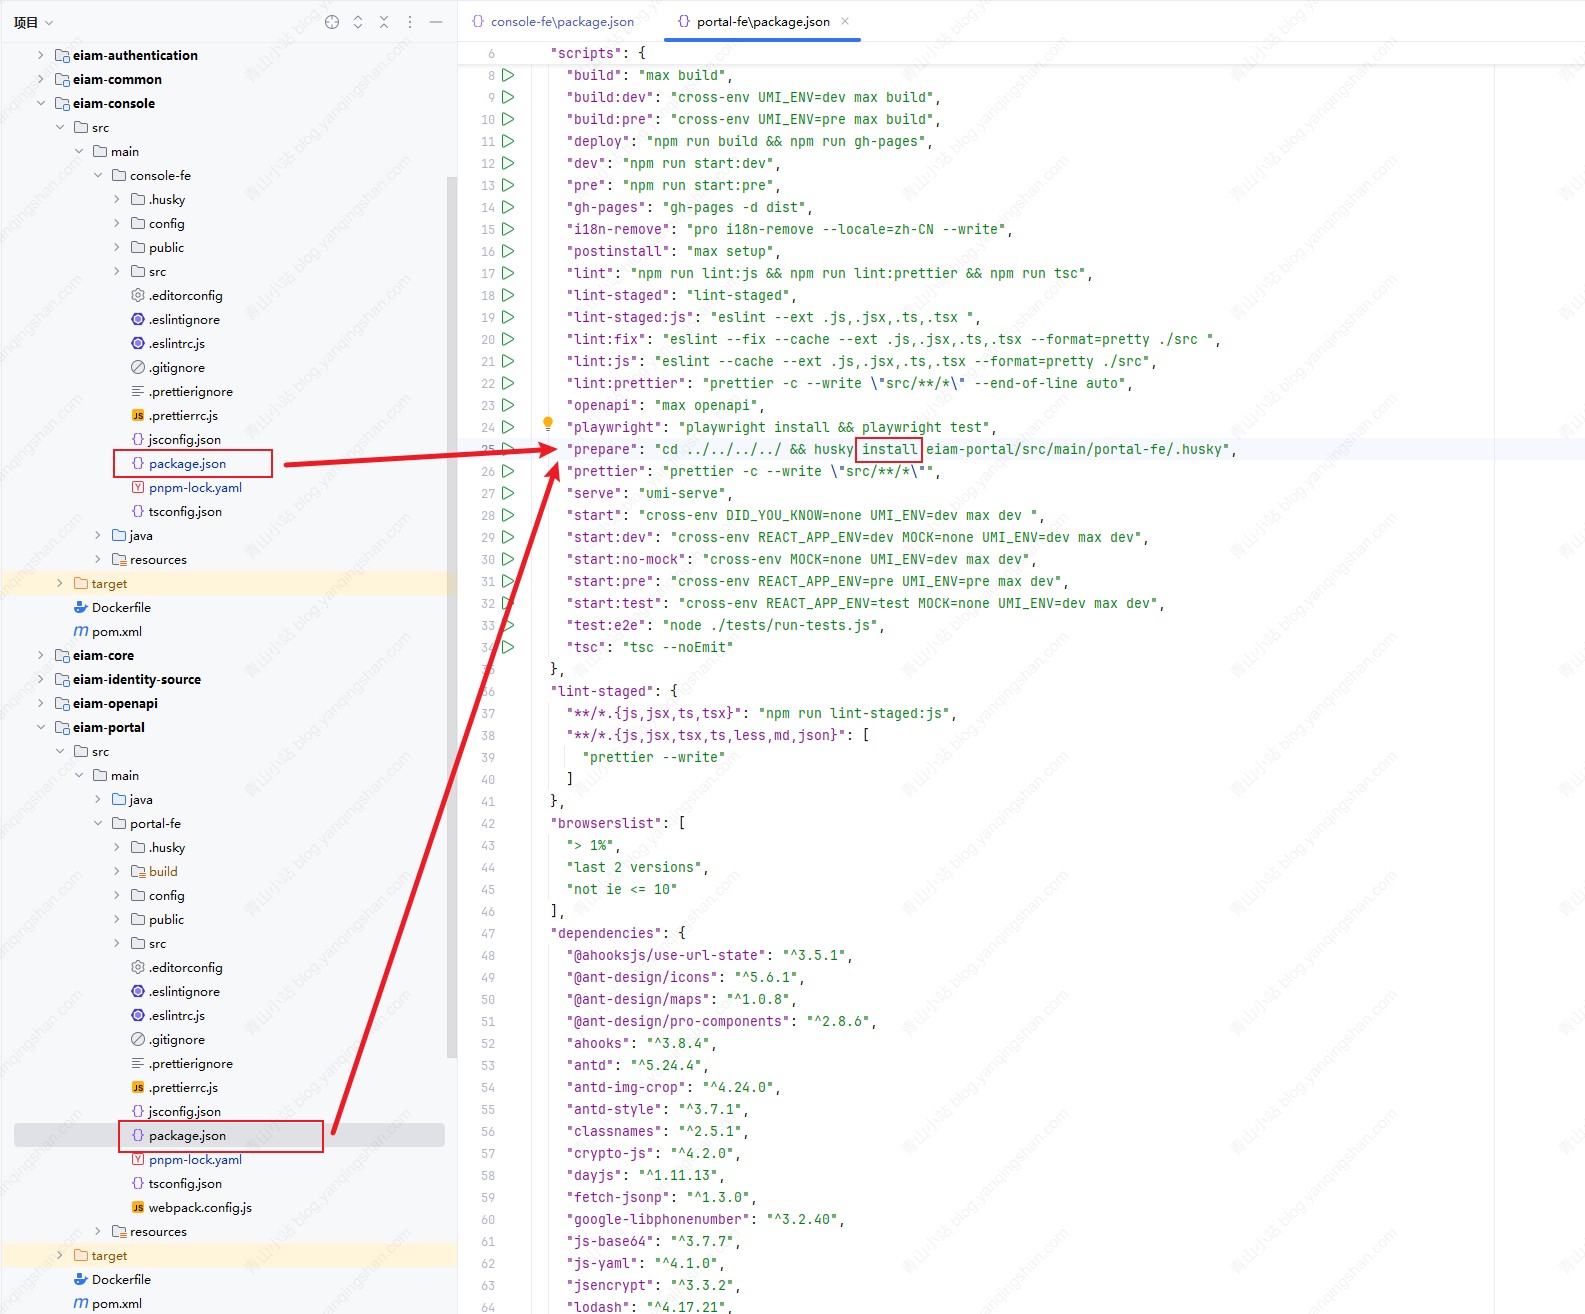Run the "lint:fix" script gutter icon
The width and height of the screenshot is (1585, 1314).
(508, 339)
